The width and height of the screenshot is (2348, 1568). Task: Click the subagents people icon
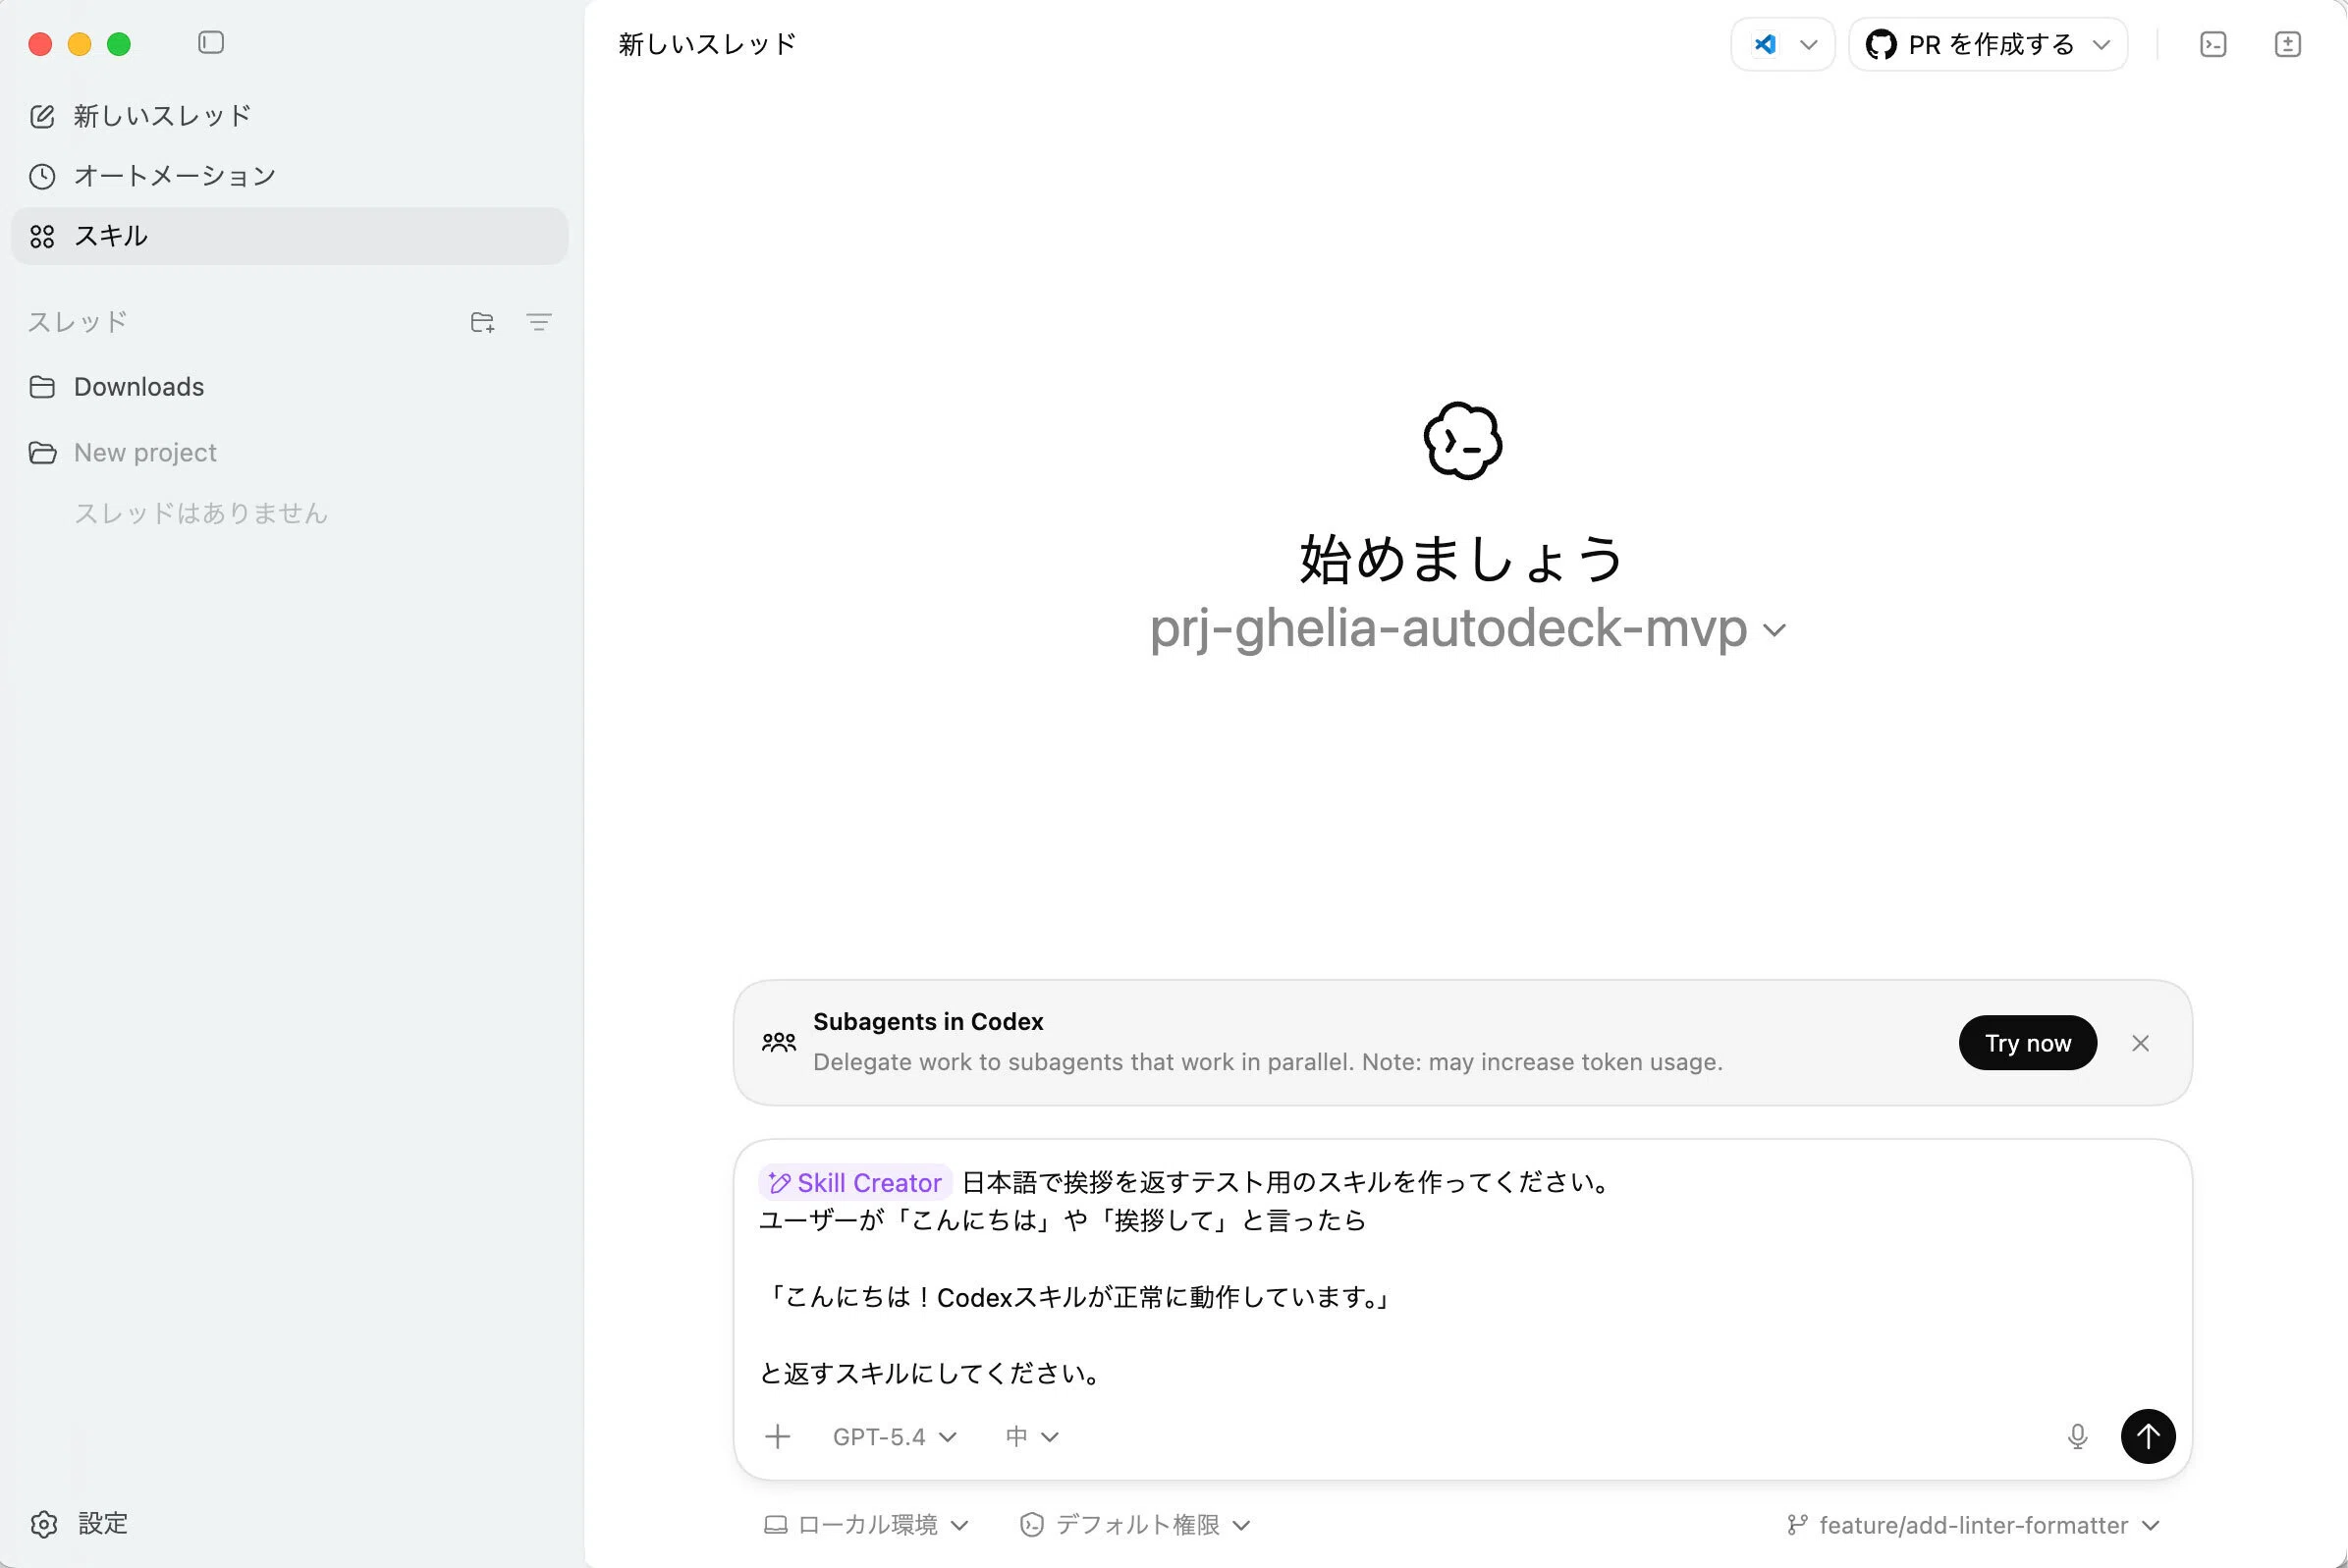779,1043
